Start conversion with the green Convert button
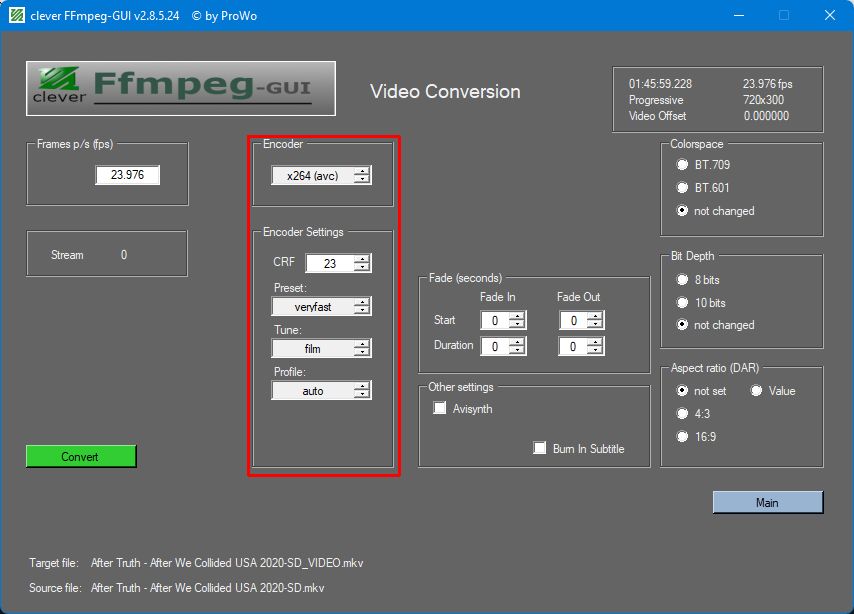Screen dimensions: 854x614 click(x=81, y=457)
